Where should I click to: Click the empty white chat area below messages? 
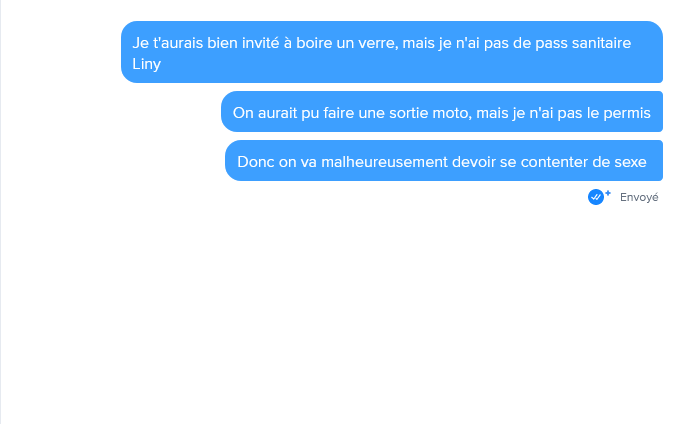coord(341,313)
